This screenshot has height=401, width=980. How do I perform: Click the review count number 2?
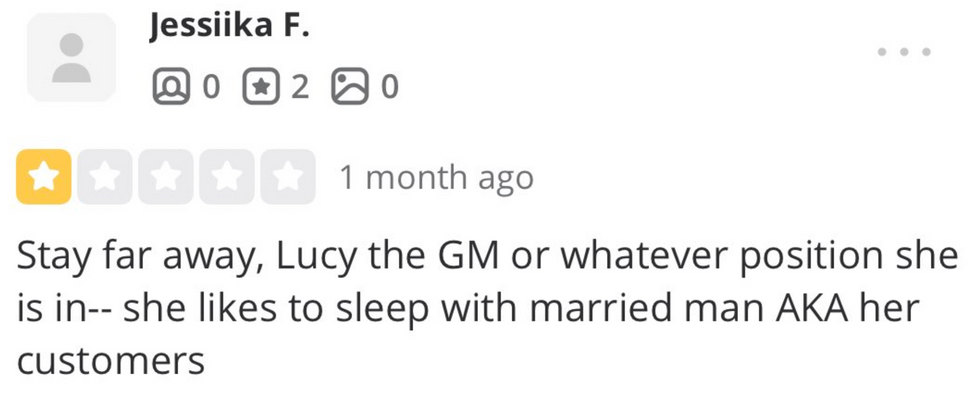(298, 88)
